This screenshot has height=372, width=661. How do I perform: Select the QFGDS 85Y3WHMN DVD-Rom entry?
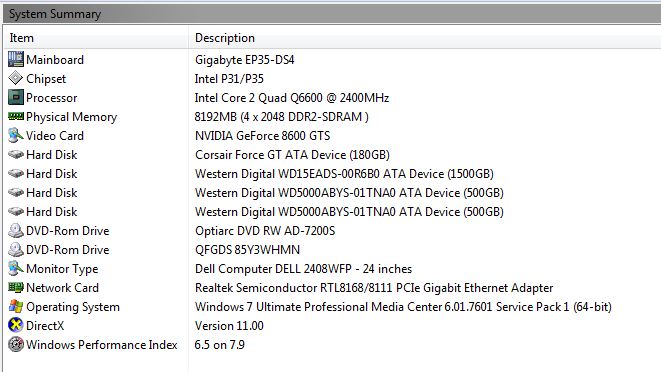[x=247, y=250]
